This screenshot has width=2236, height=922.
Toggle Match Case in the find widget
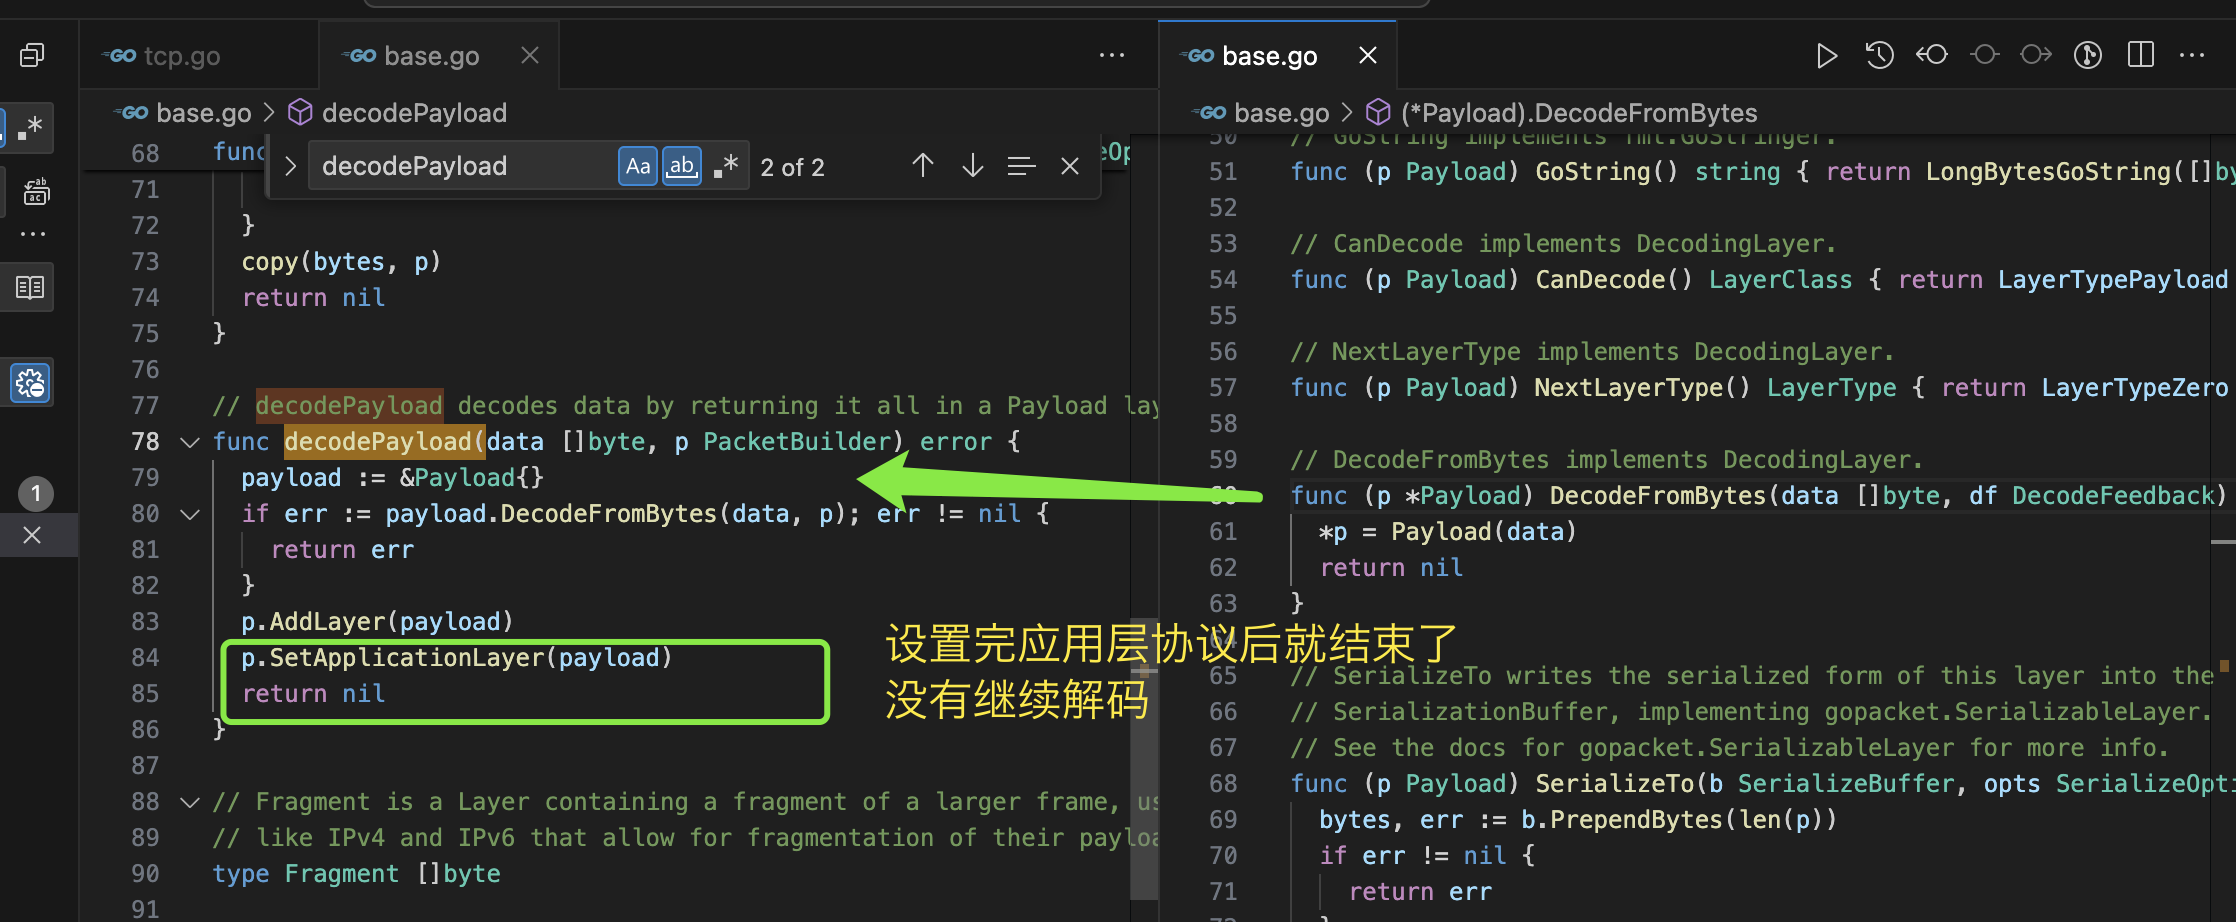pyautogui.click(x=638, y=166)
